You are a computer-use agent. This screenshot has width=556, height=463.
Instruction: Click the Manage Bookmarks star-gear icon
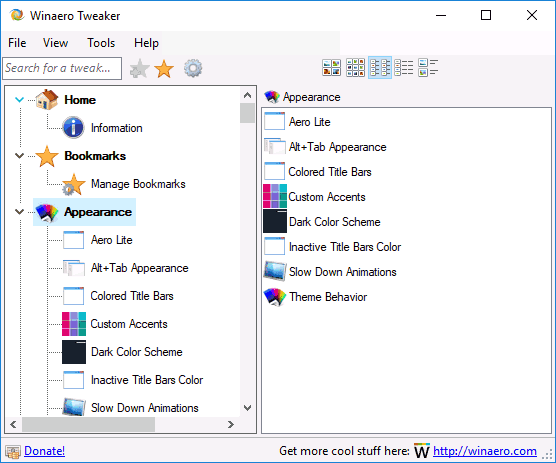click(x=73, y=184)
